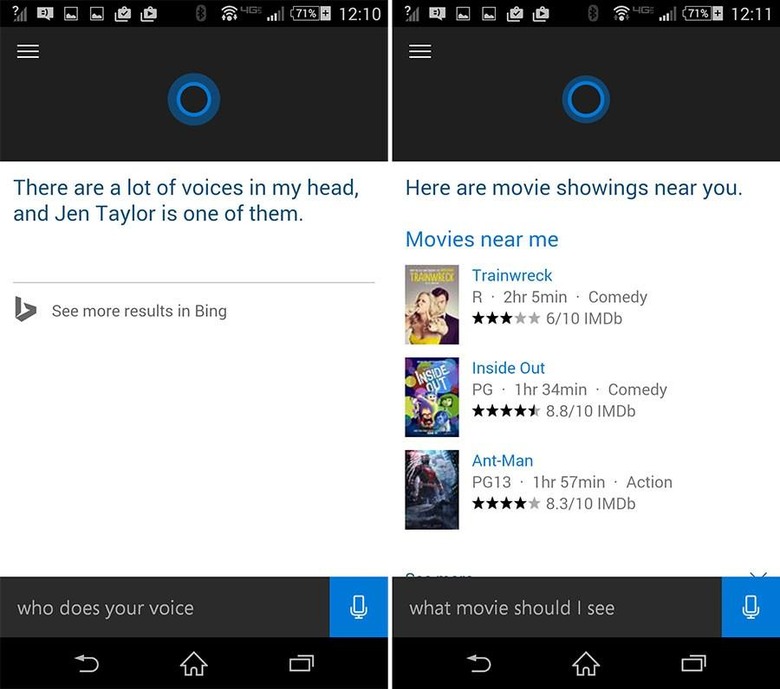
Task: Tap Cortana circle on right screen
Action: click(x=585, y=99)
